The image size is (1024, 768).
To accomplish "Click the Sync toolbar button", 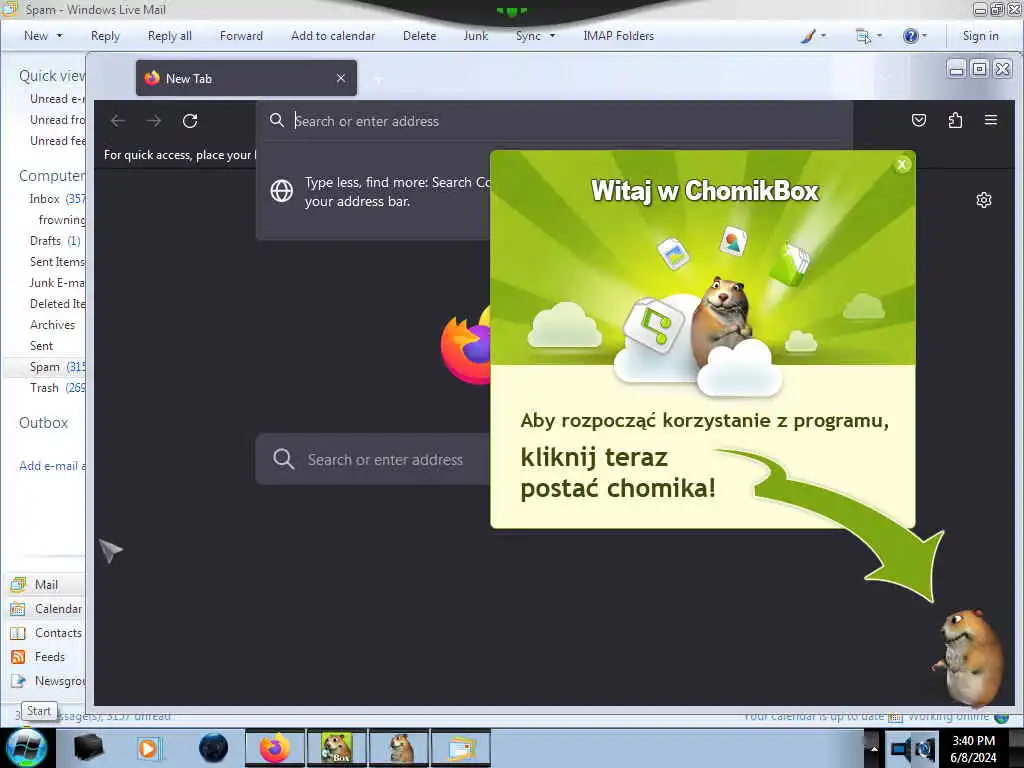I will [528, 36].
